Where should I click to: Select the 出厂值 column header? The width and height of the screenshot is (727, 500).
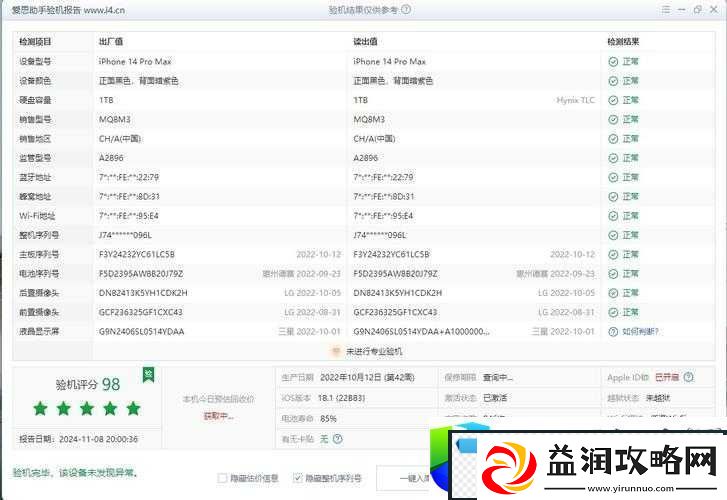[x=111, y=42]
